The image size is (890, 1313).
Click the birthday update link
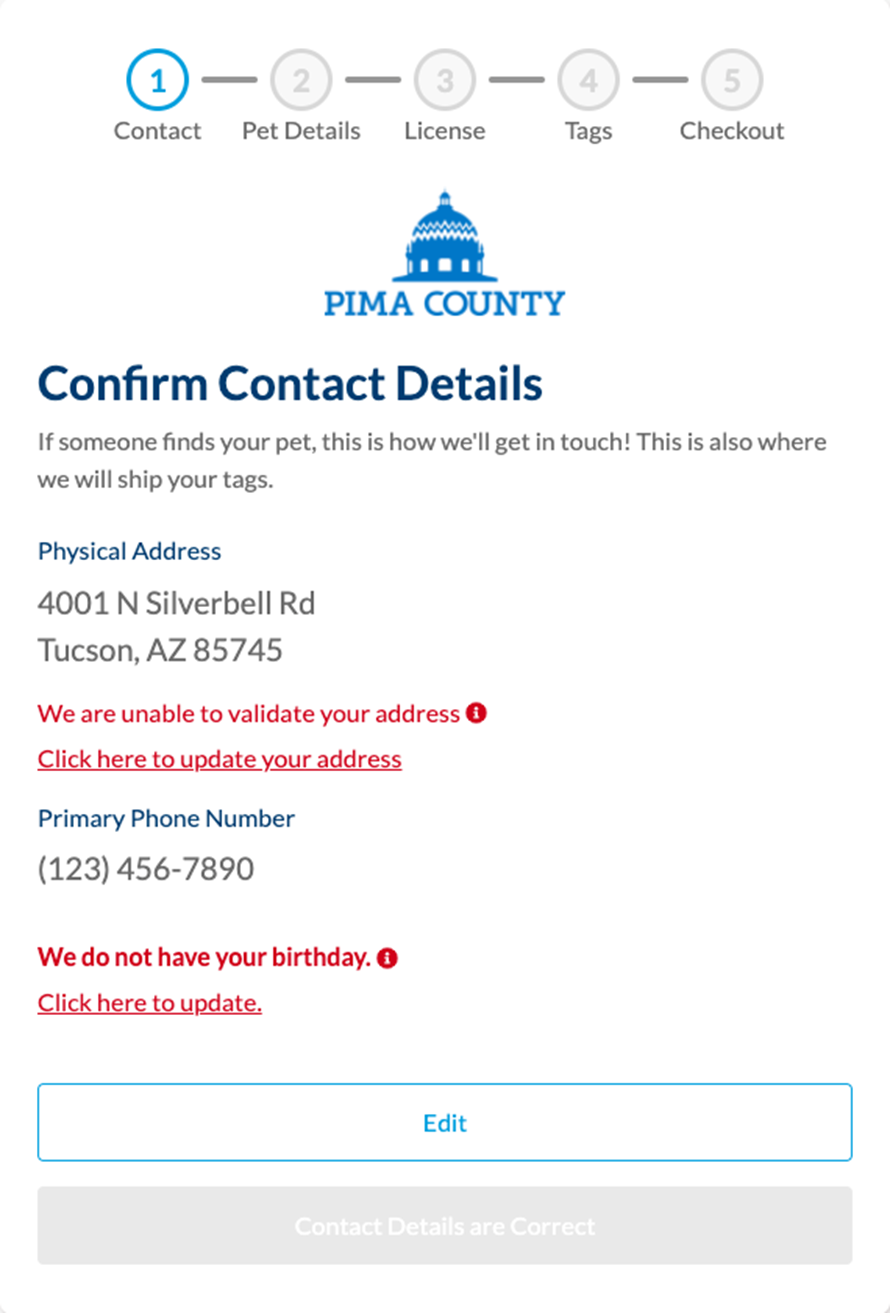pos(149,1003)
